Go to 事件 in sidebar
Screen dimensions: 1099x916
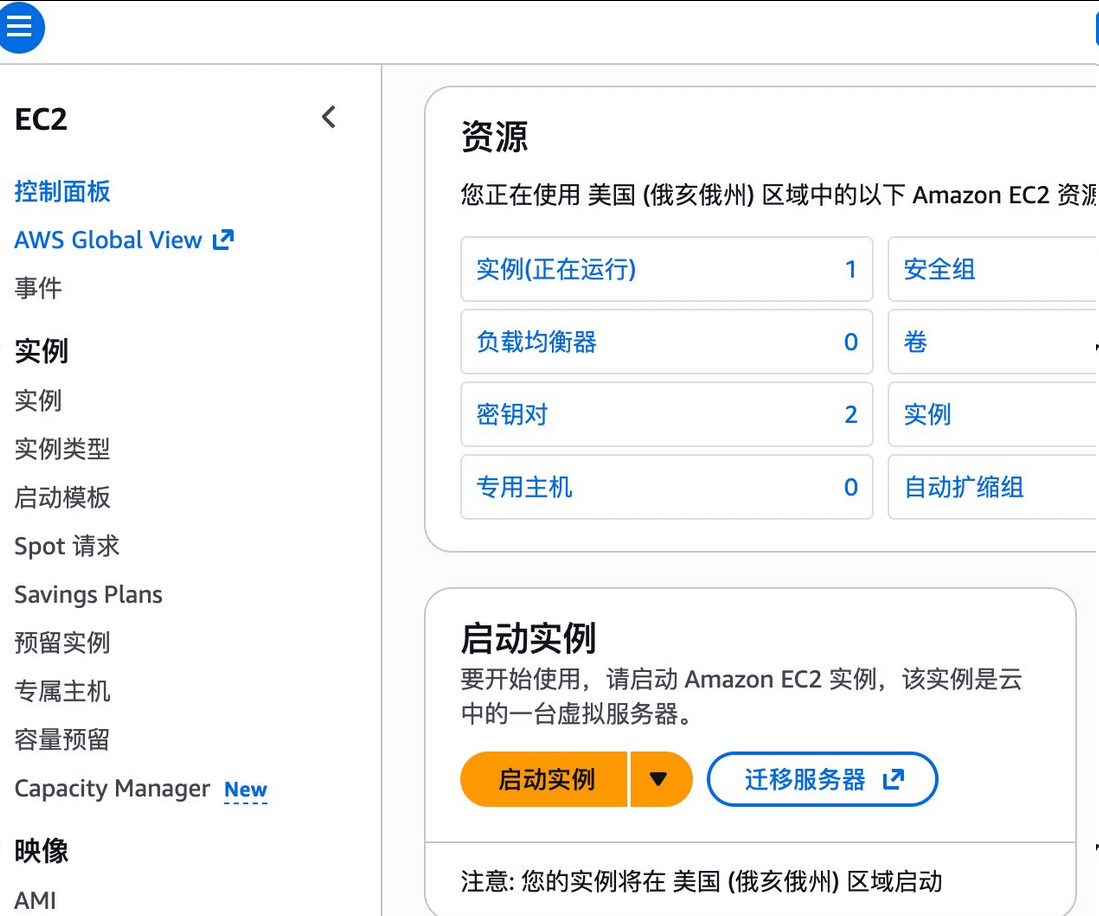point(38,289)
